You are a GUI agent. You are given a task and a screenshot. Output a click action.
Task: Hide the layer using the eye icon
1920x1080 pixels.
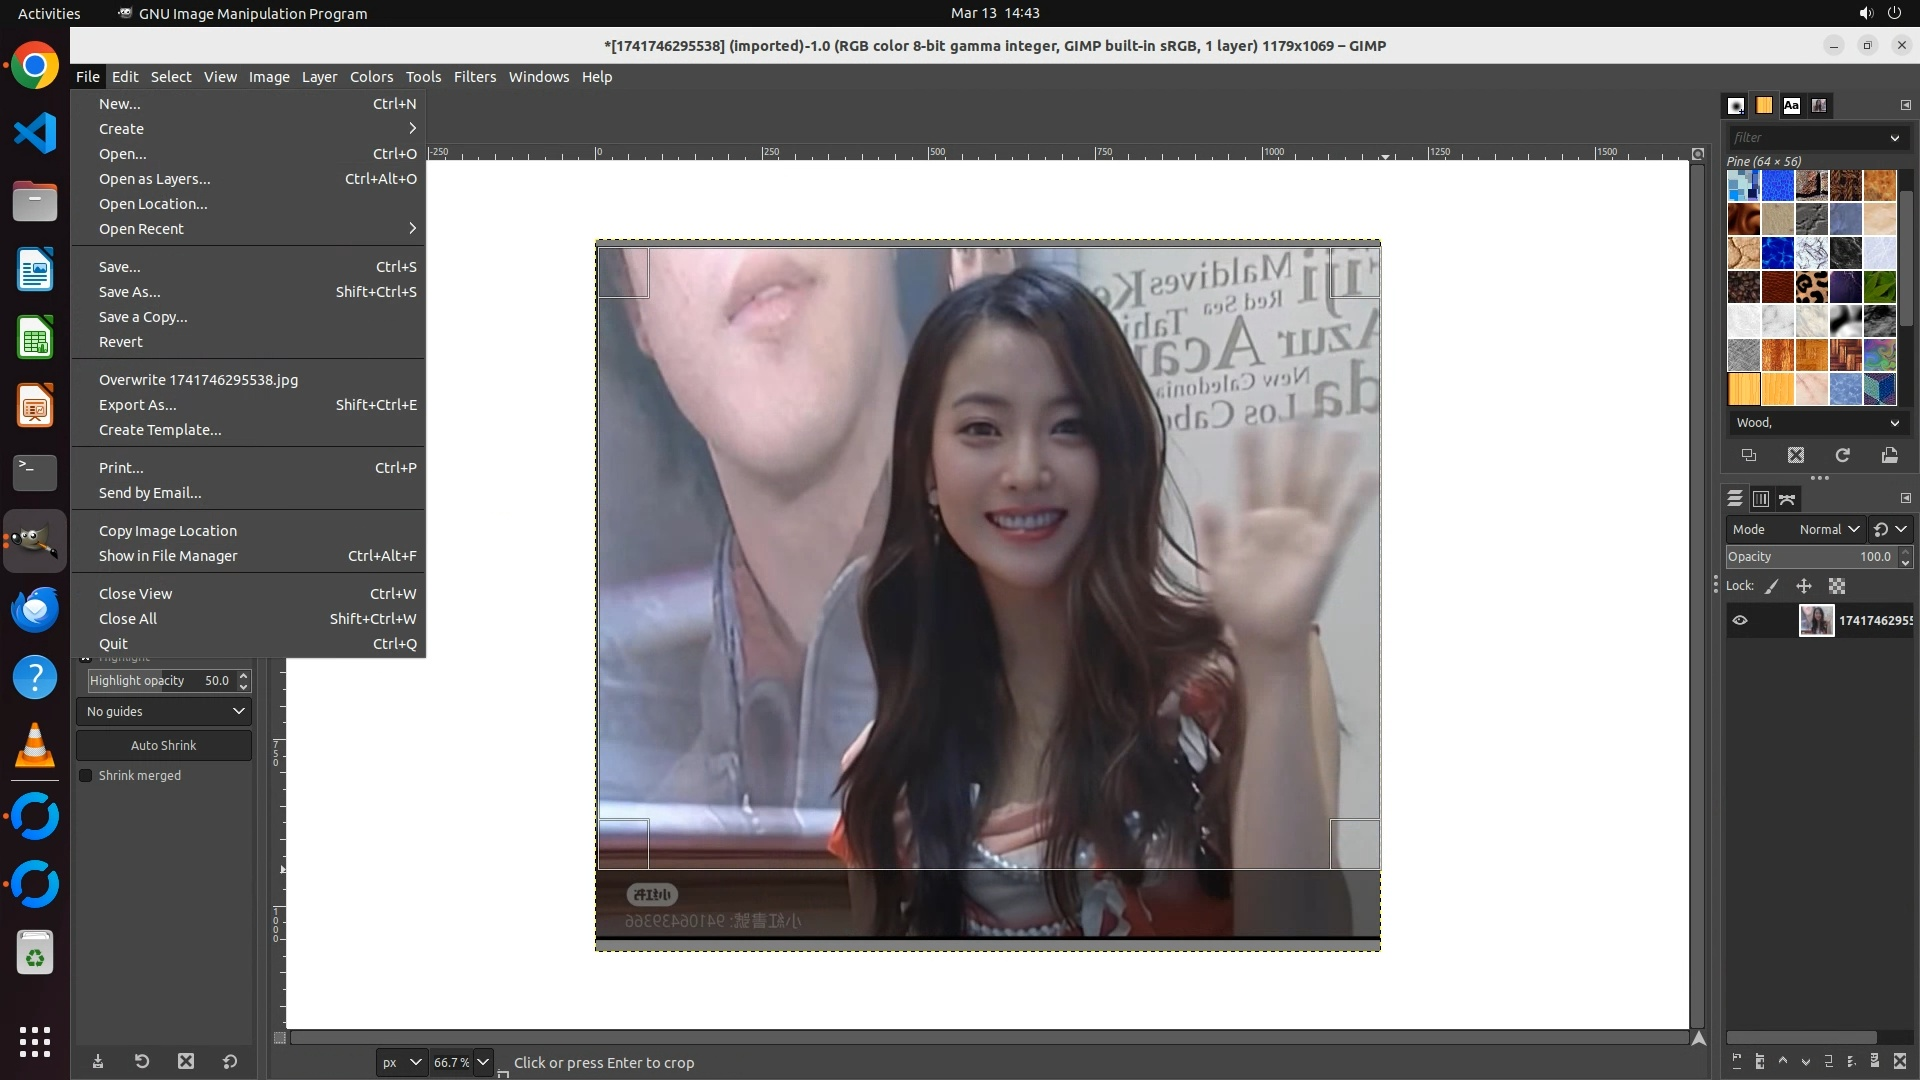coord(1740,620)
